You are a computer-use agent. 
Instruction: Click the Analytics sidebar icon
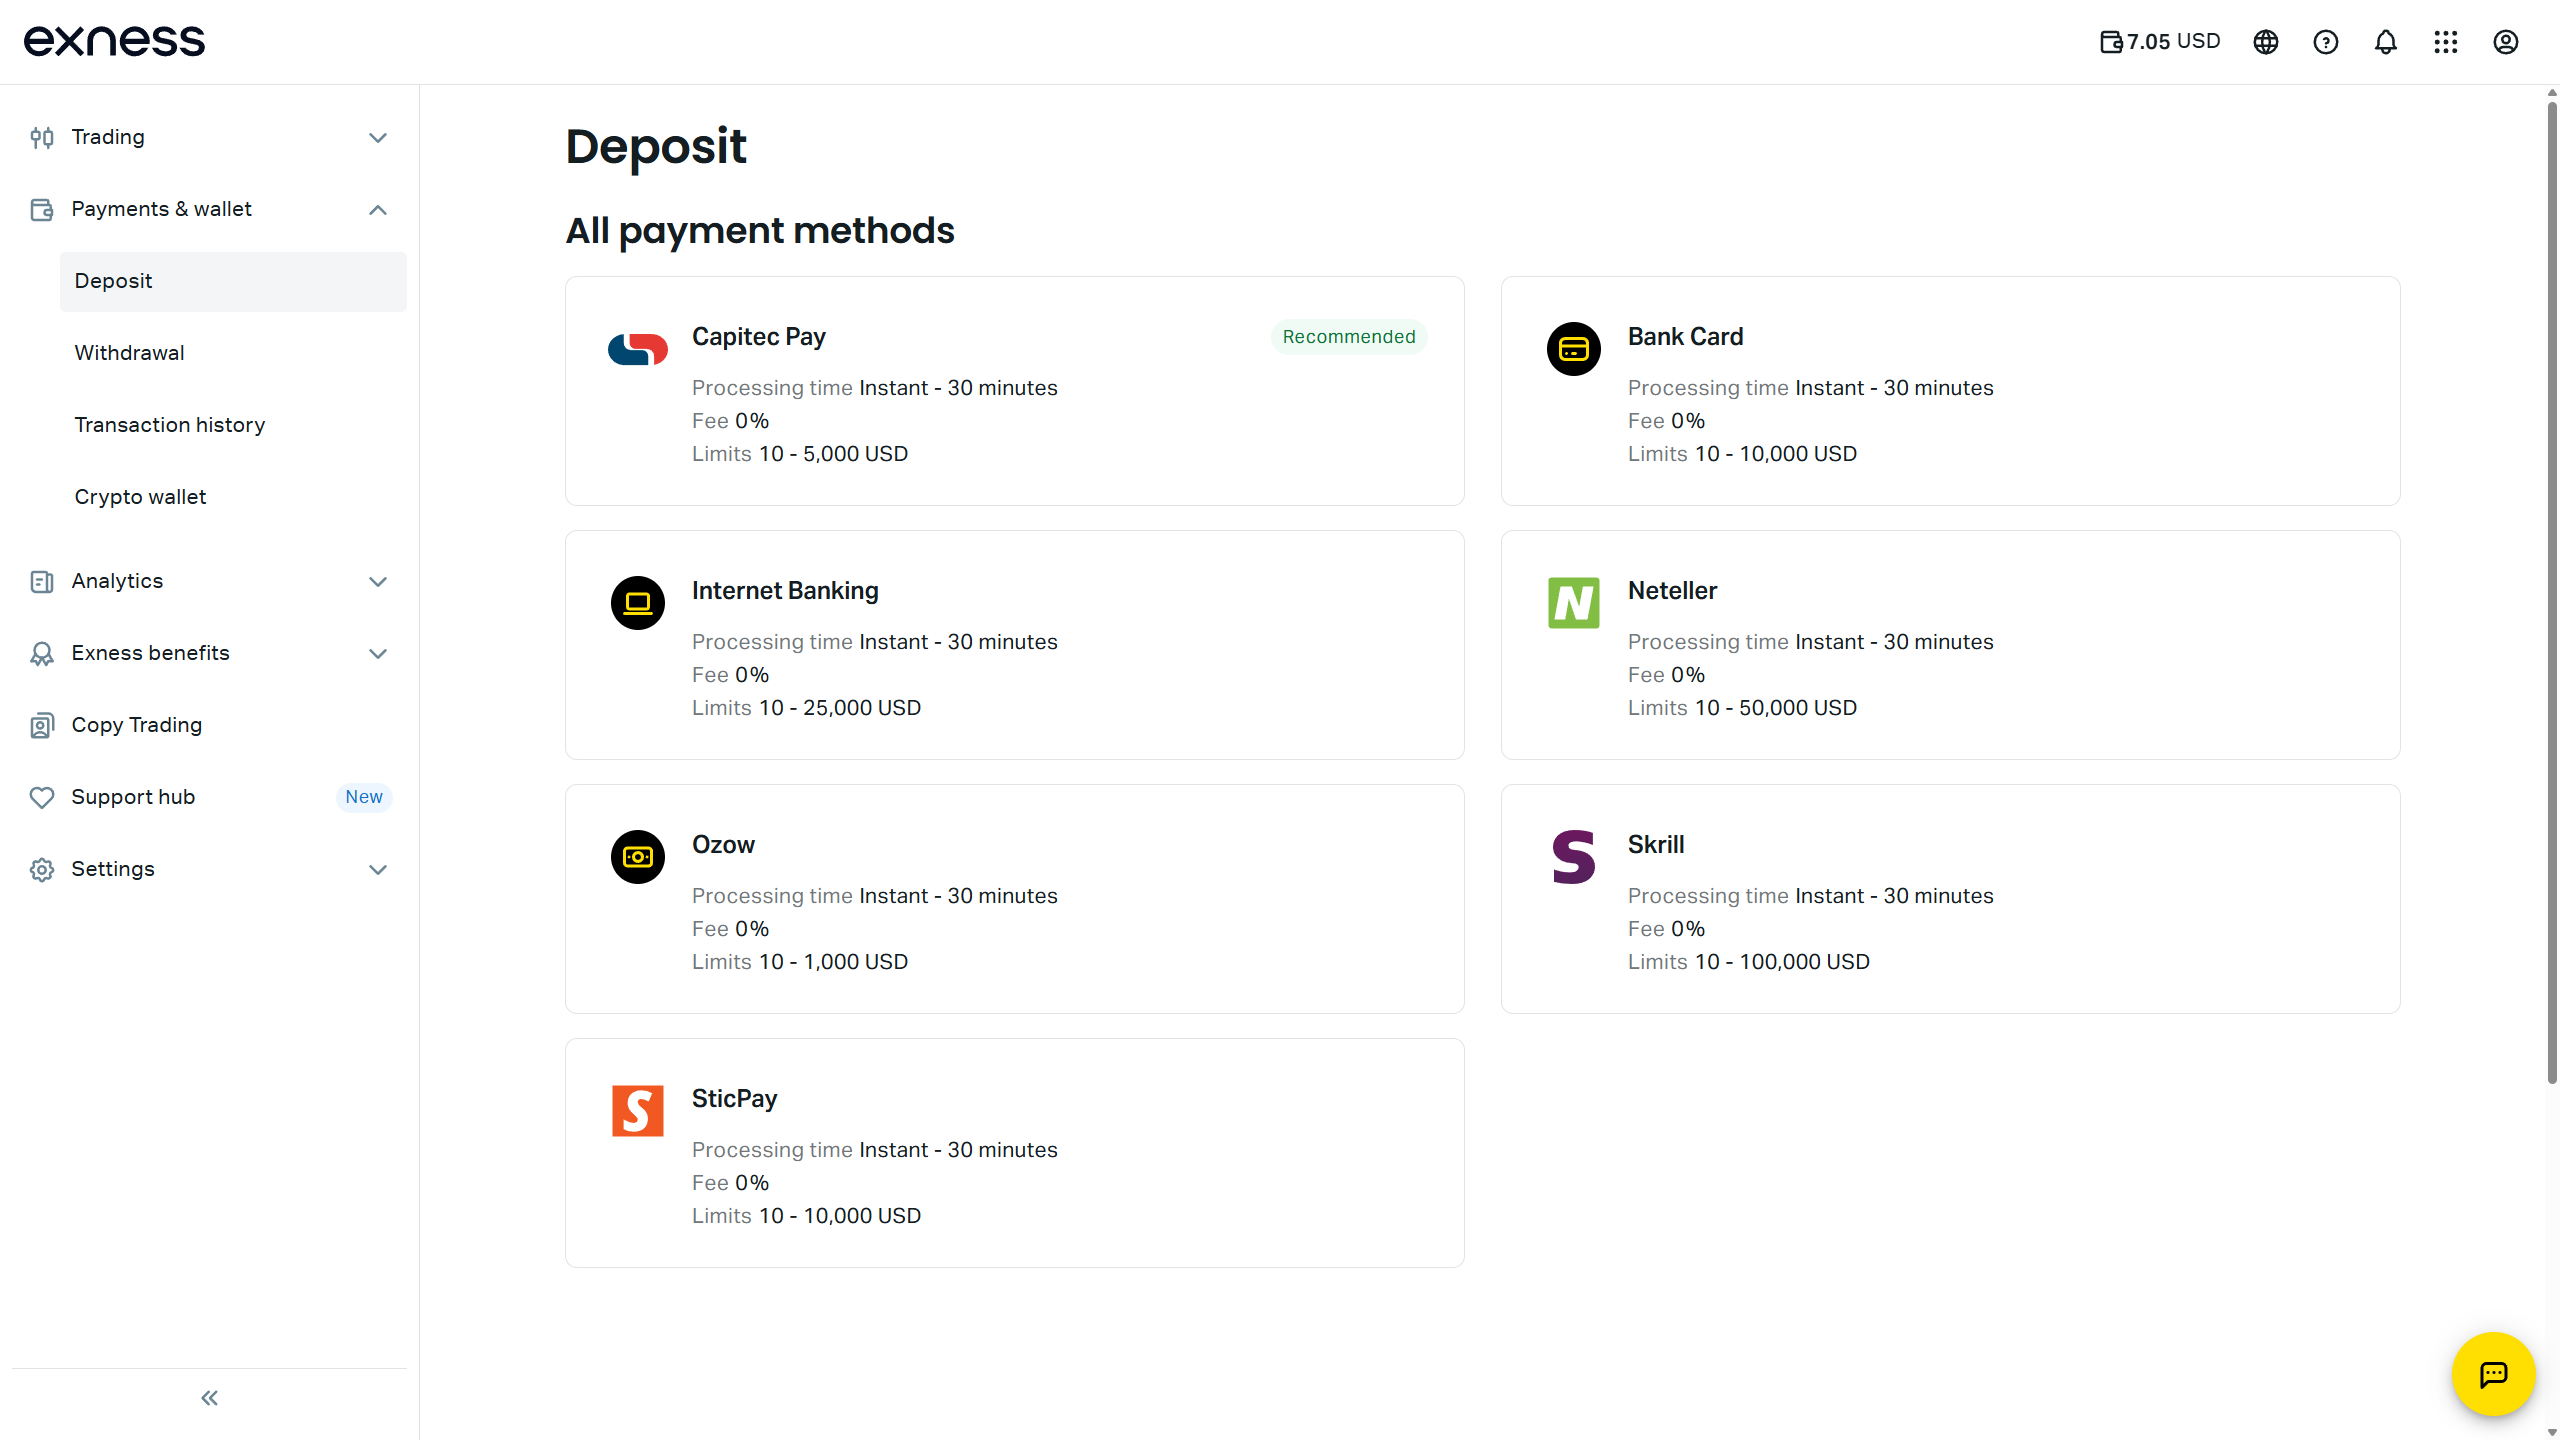pos(42,582)
